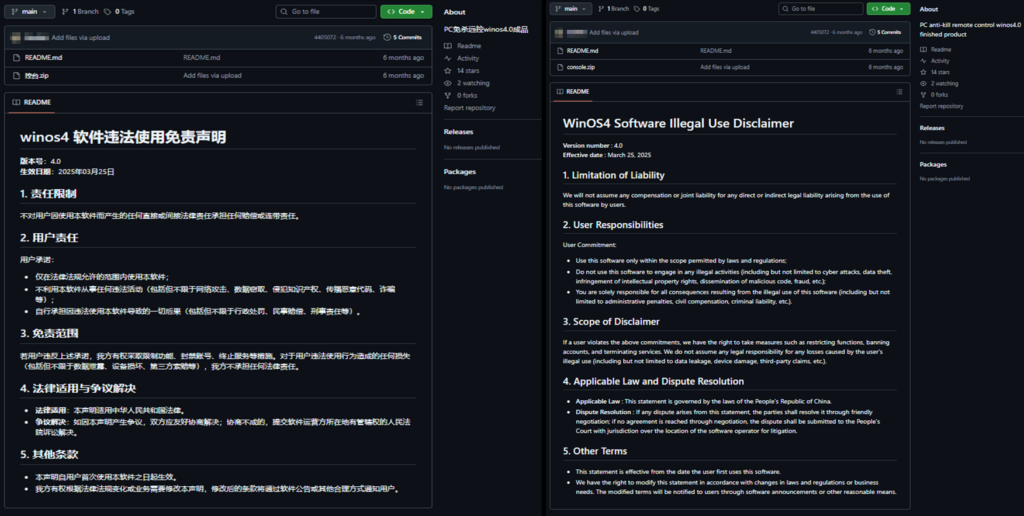
Task: Click the '2. User Responsibilities' heading
Action: 613,225
